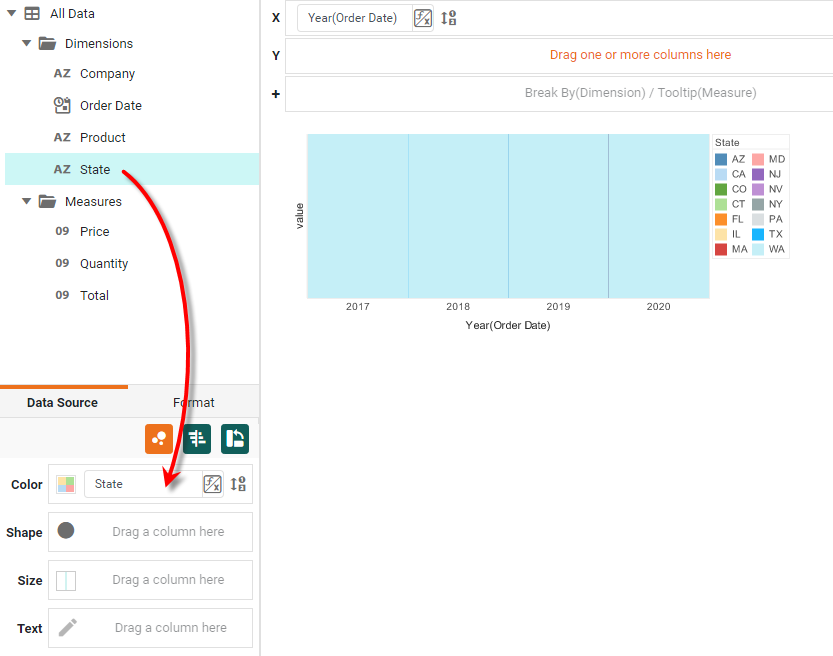Viewport: 833px width, 656px height.
Task: Click the Text pencil icon
Action: [67, 628]
